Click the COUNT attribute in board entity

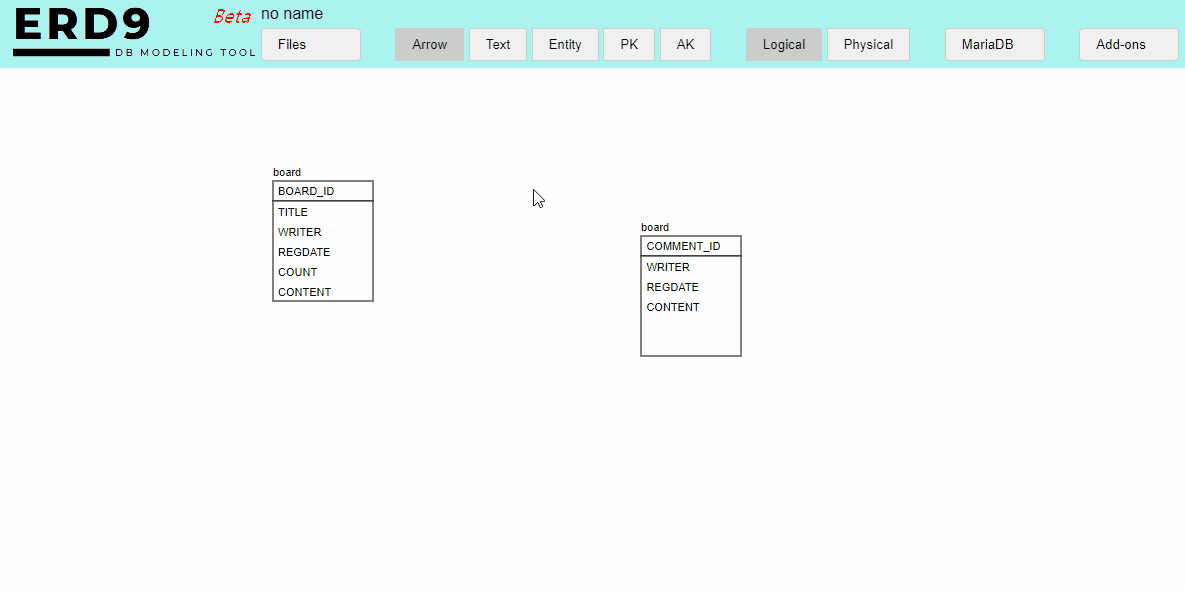coord(297,272)
